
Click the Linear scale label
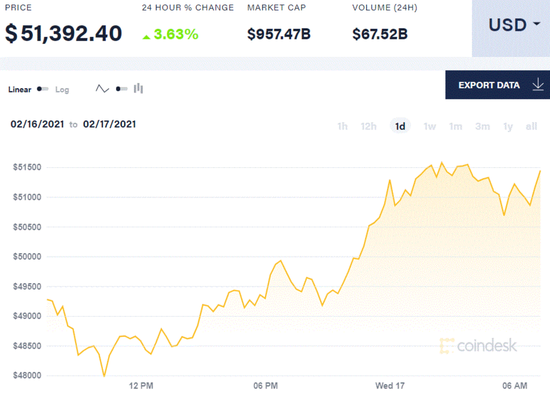click(x=20, y=89)
